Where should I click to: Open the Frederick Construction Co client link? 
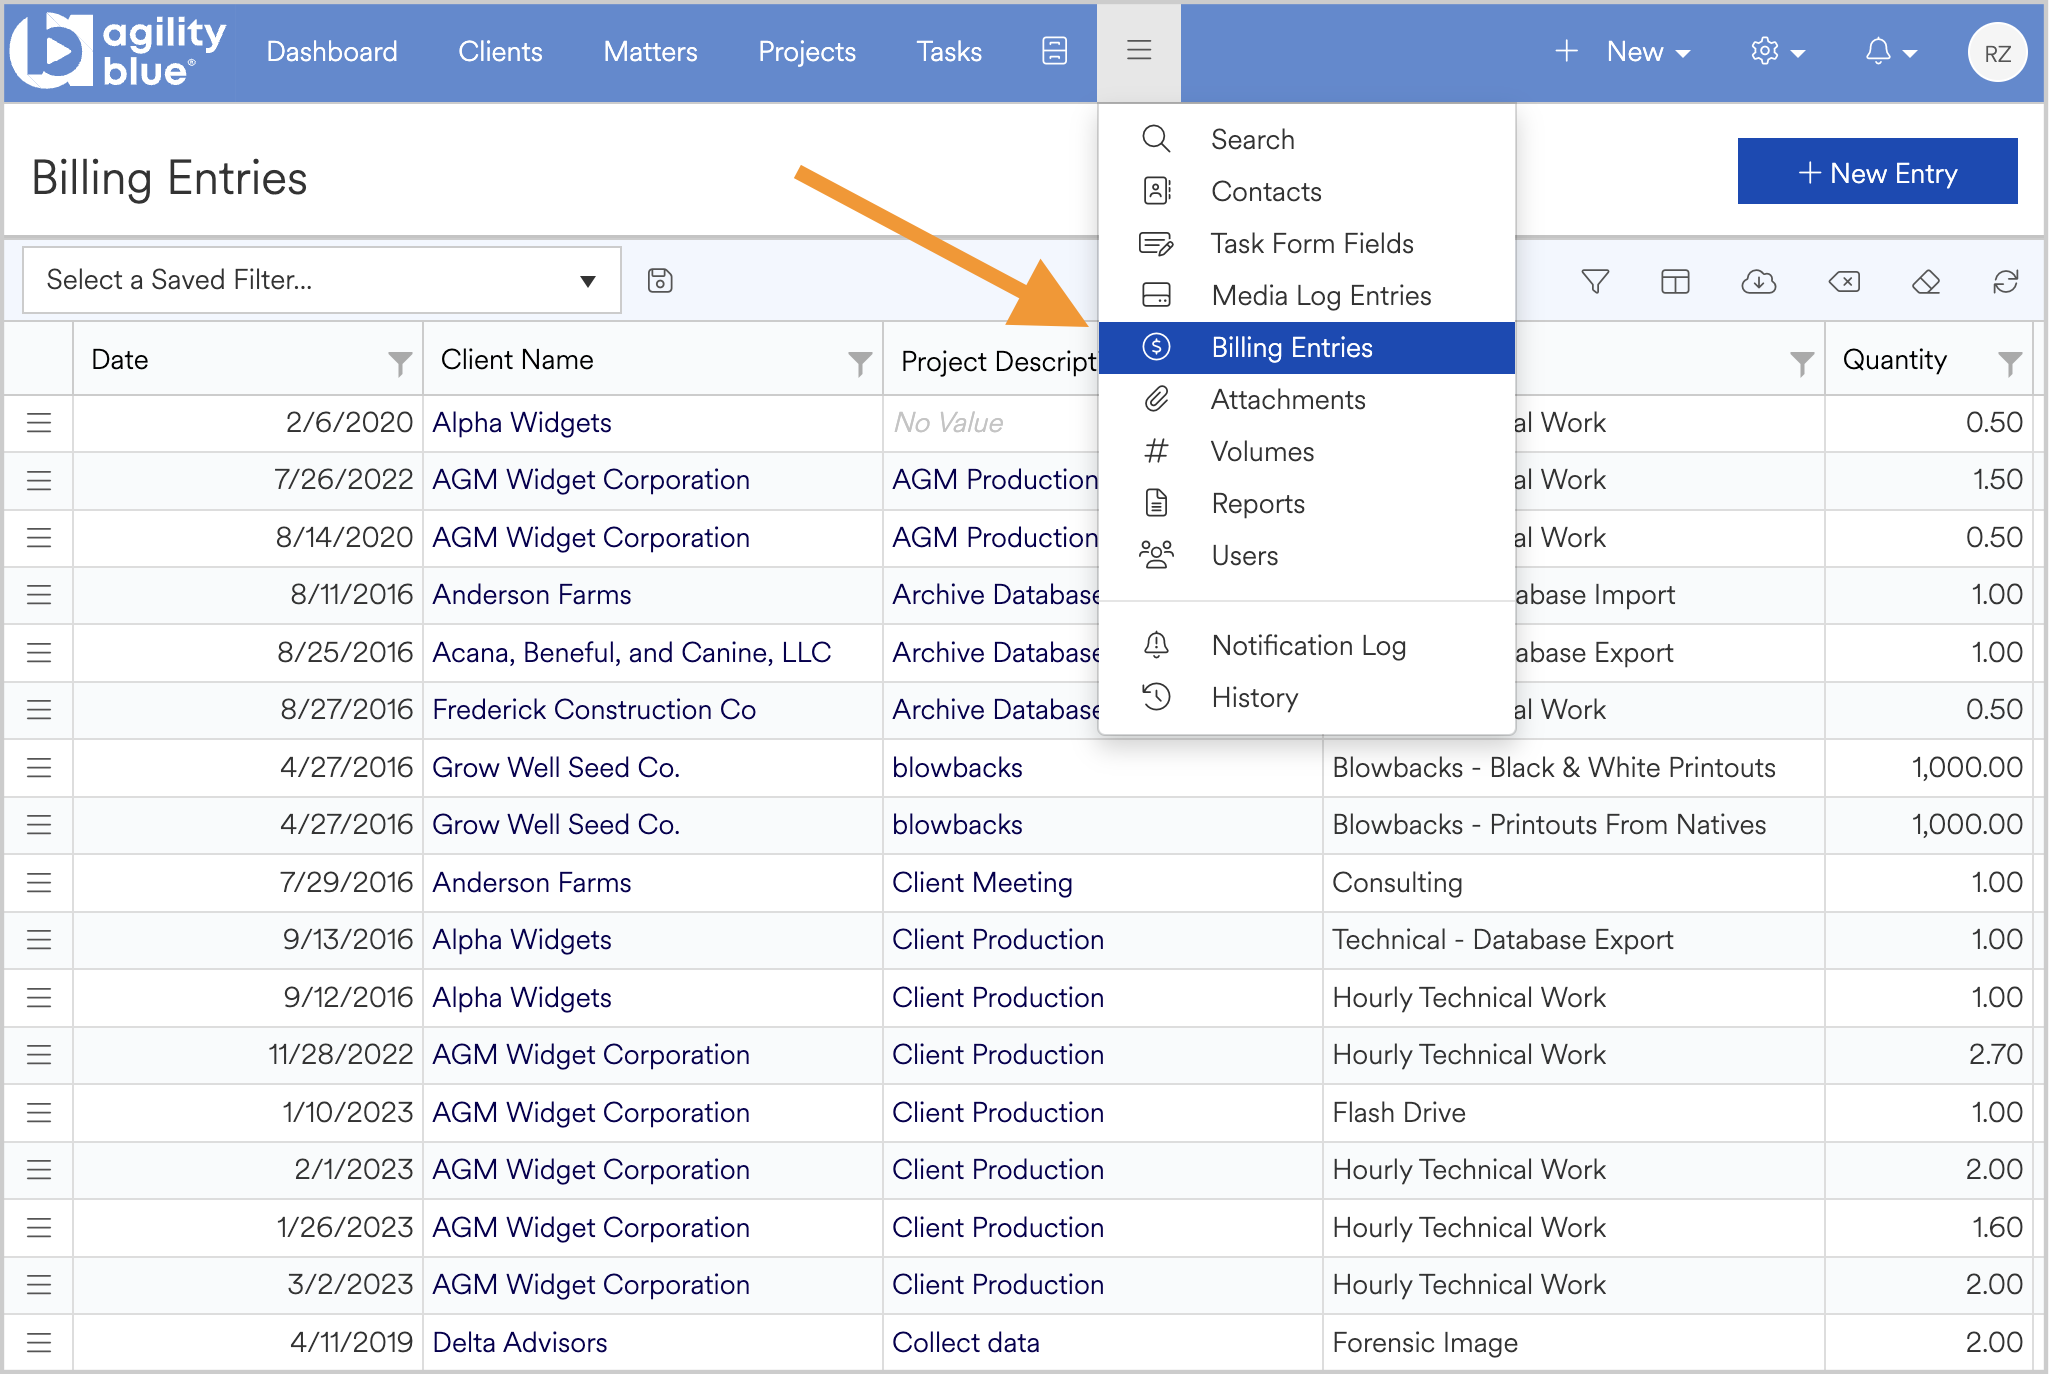point(594,710)
